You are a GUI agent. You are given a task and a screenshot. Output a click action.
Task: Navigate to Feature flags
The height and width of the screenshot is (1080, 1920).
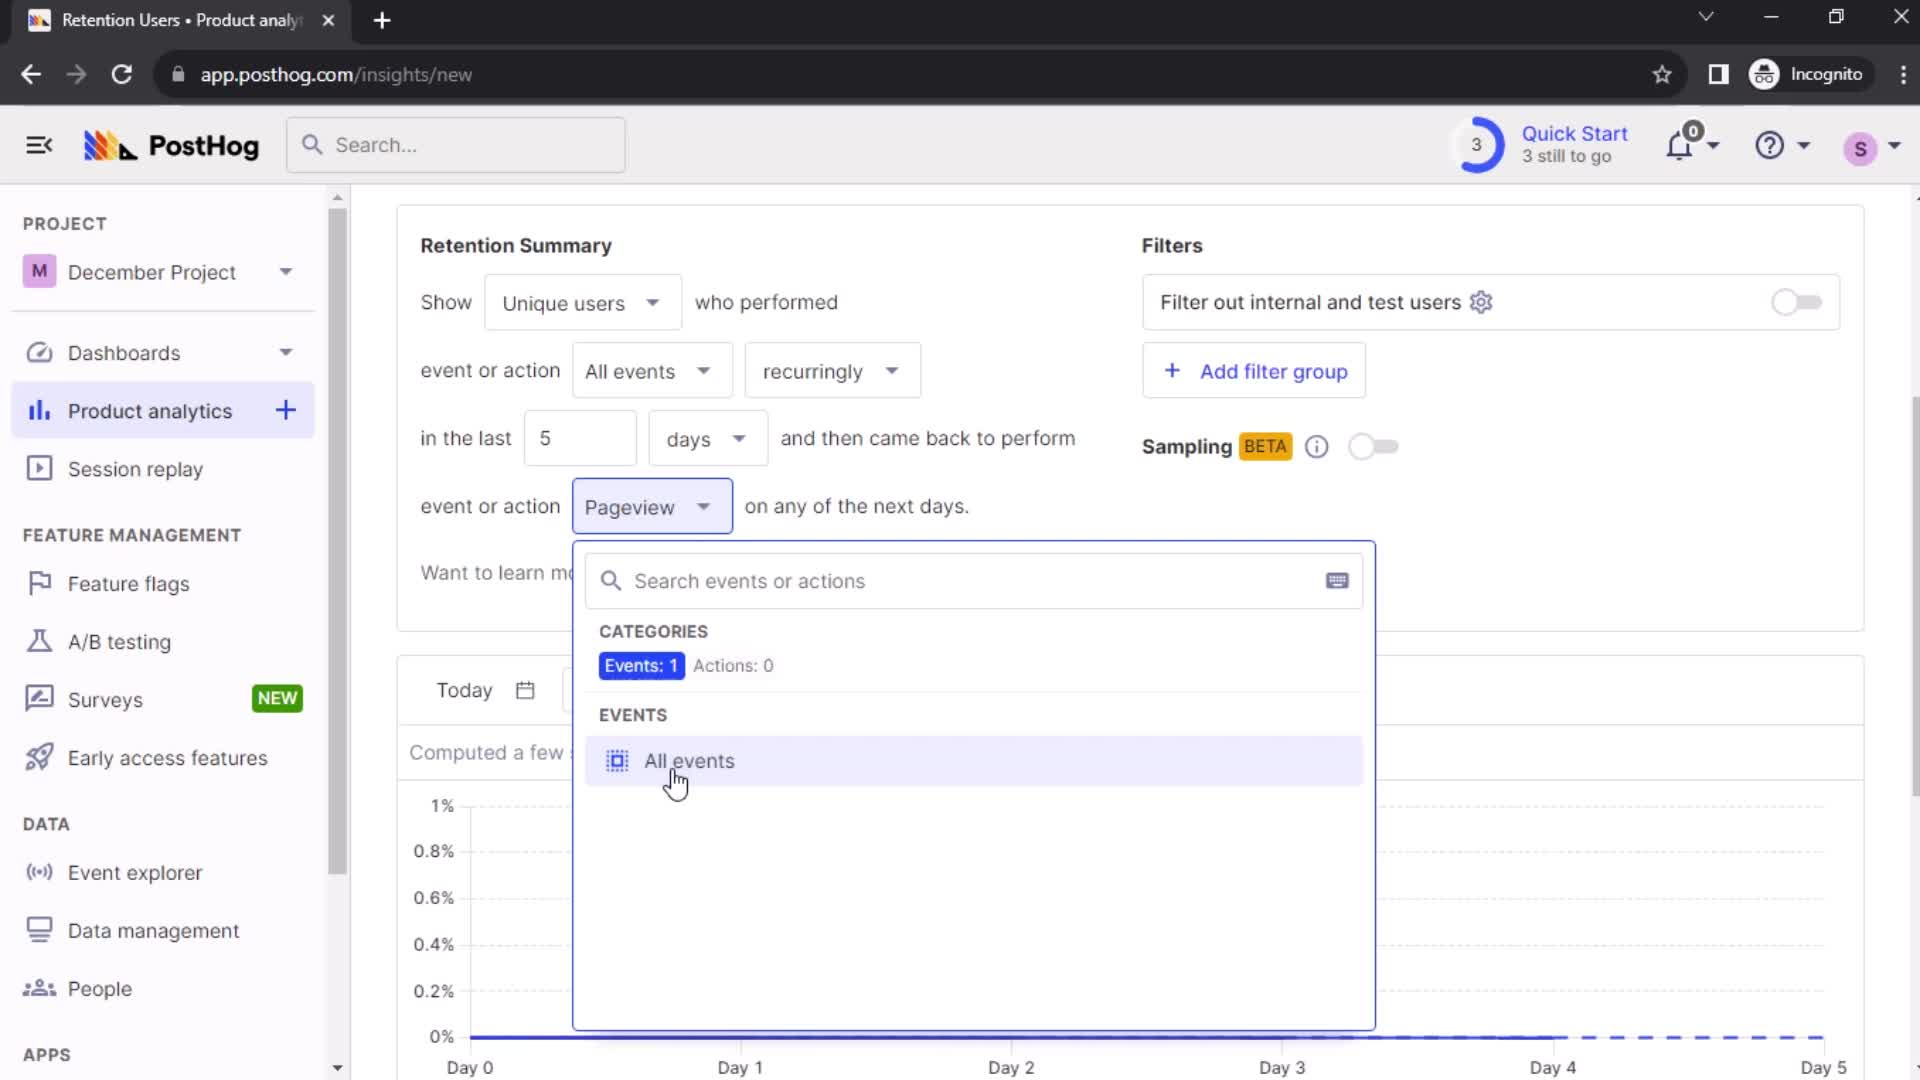coord(128,583)
